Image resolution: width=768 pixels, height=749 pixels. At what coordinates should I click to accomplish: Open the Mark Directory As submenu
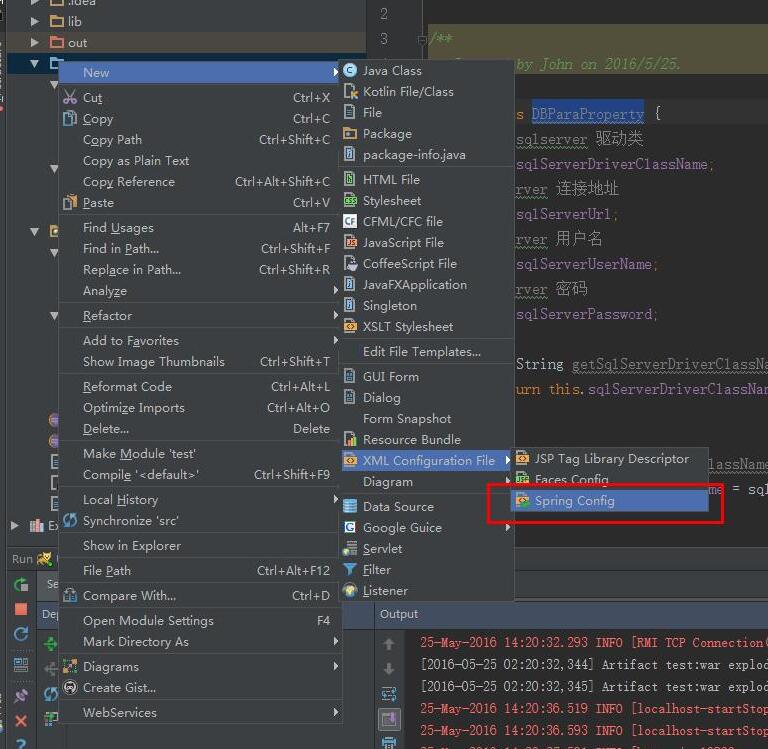200,642
